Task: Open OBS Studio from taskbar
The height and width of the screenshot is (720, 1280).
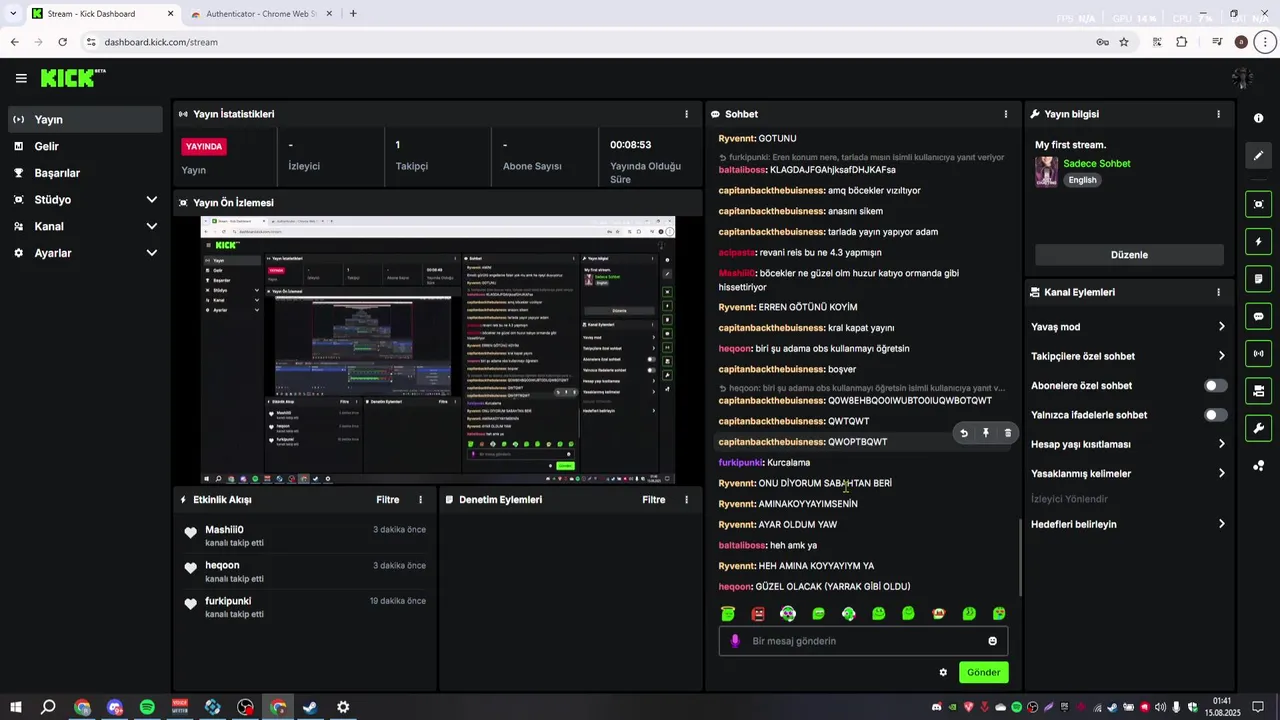Action: click(245, 707)
